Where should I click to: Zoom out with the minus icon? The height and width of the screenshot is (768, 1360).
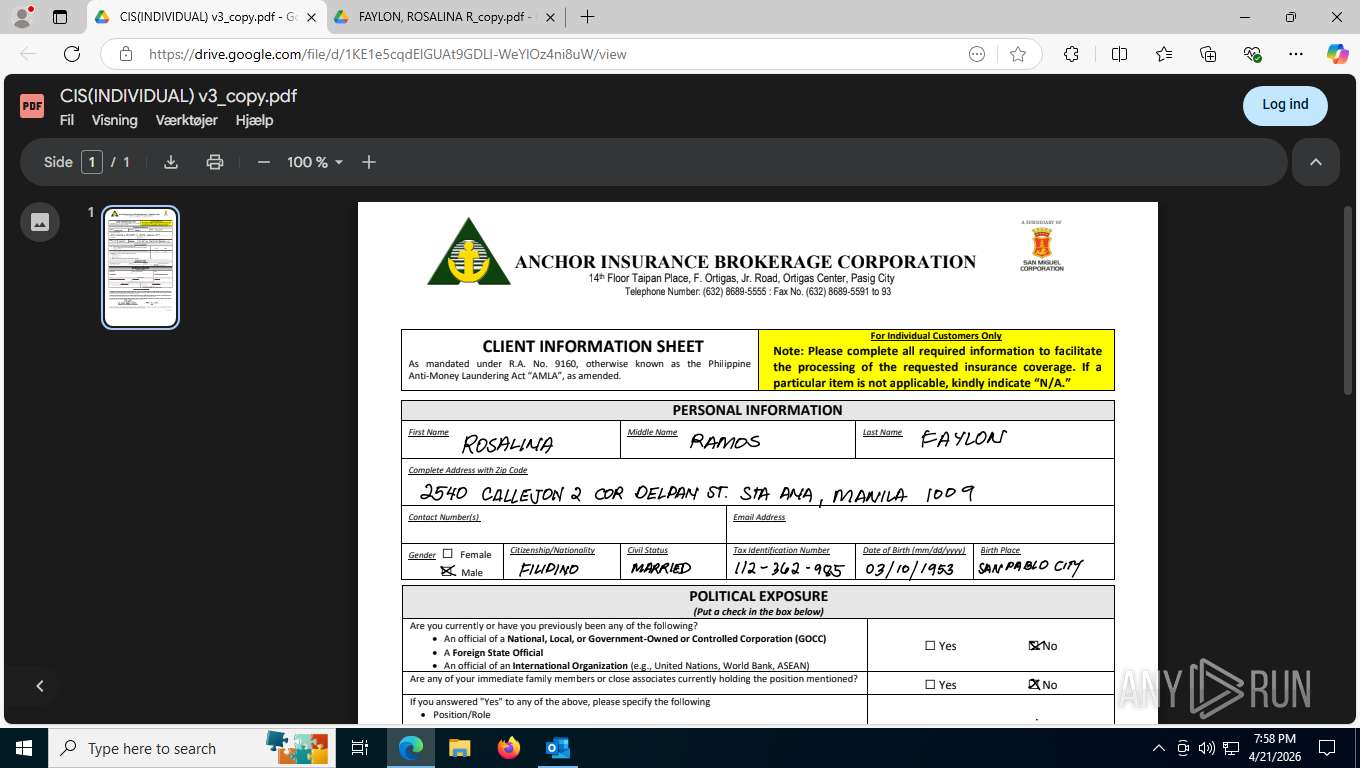coord(264,162)
